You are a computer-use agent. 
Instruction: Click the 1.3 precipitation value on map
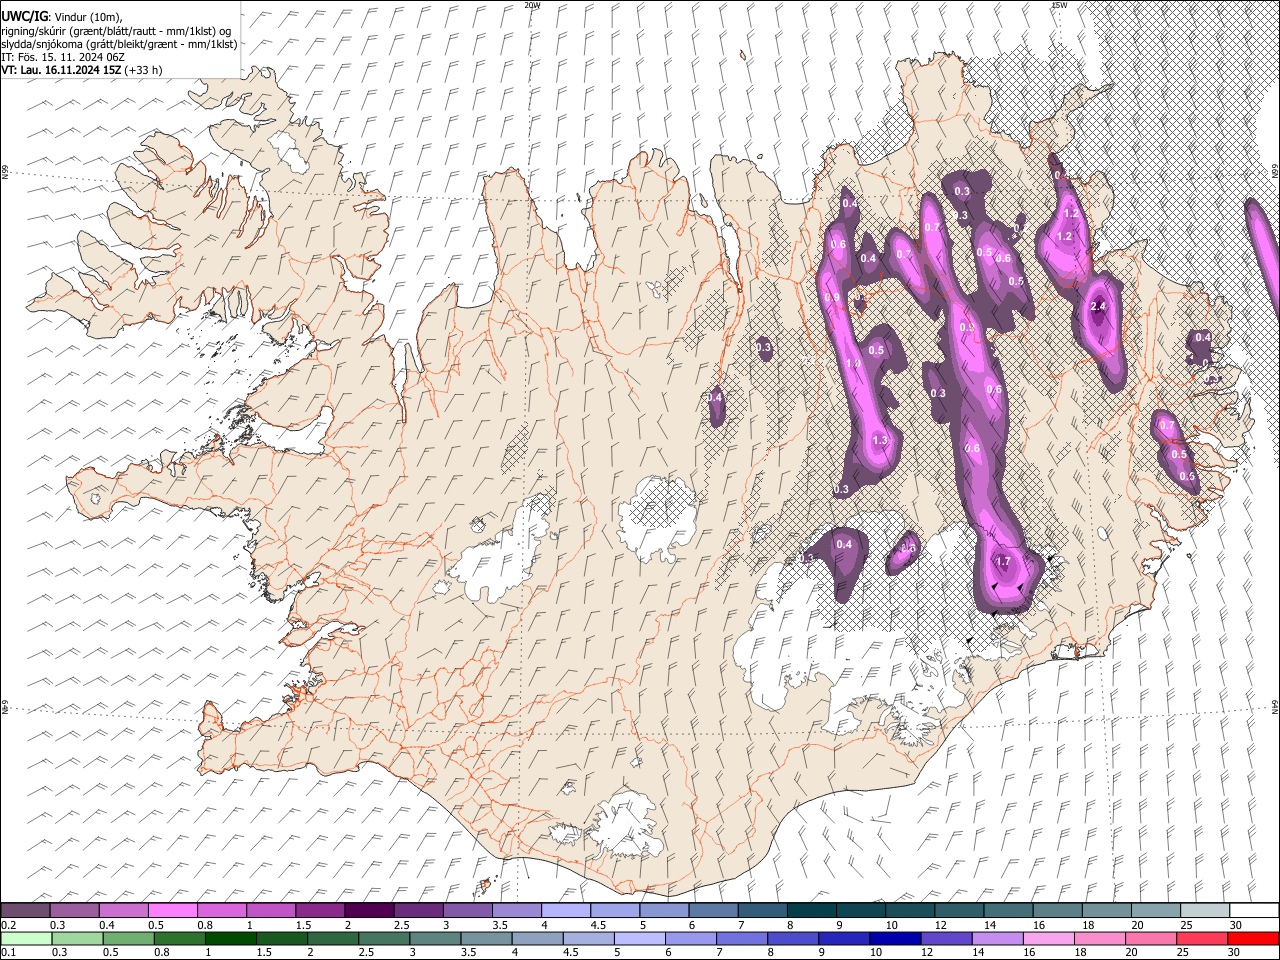[x=880, y=440]
